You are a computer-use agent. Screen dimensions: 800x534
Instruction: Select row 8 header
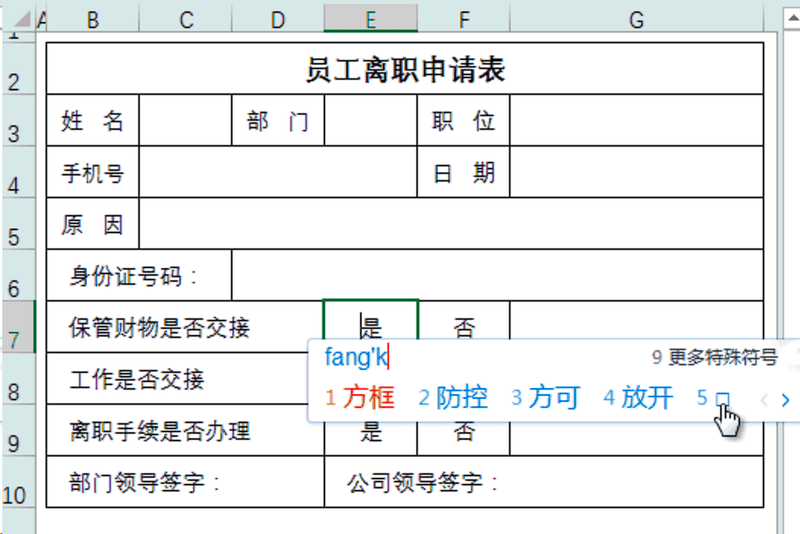tap(18, 378)
